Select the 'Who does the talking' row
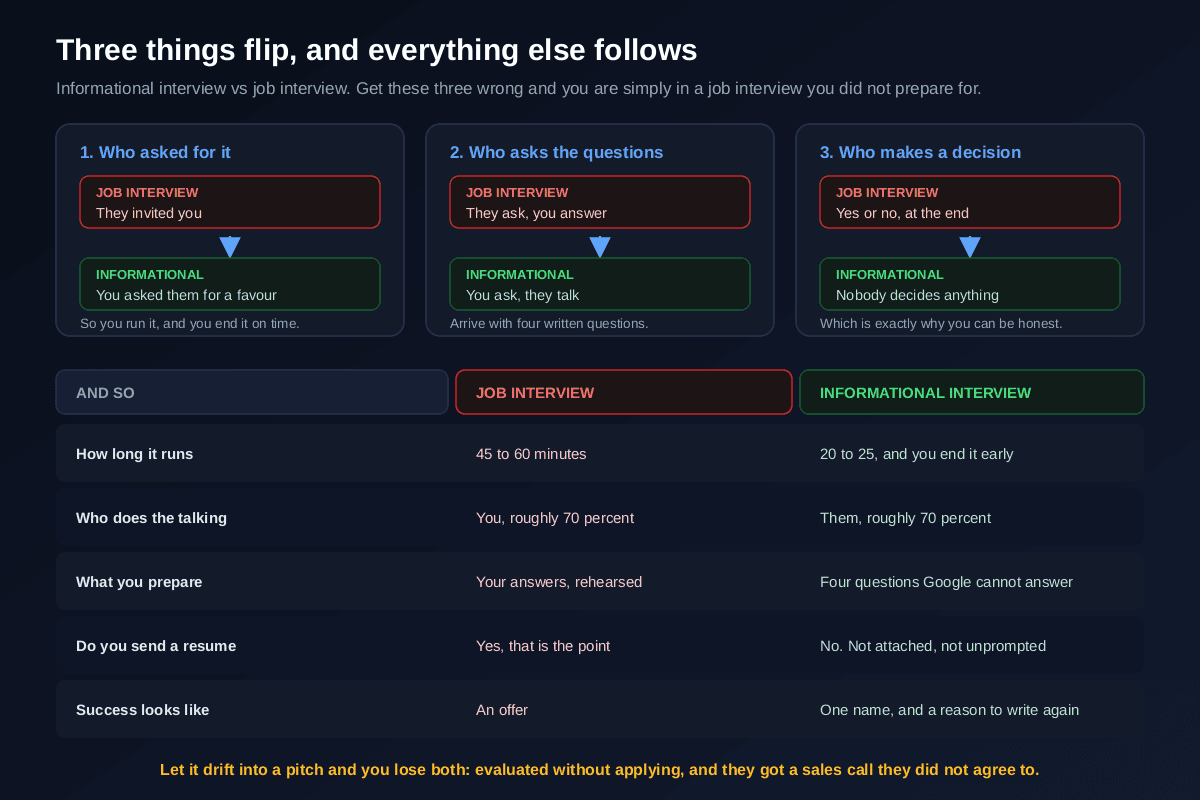Image resolution: width=1200 pixels, height=800 pixels. tap(600, 517)
